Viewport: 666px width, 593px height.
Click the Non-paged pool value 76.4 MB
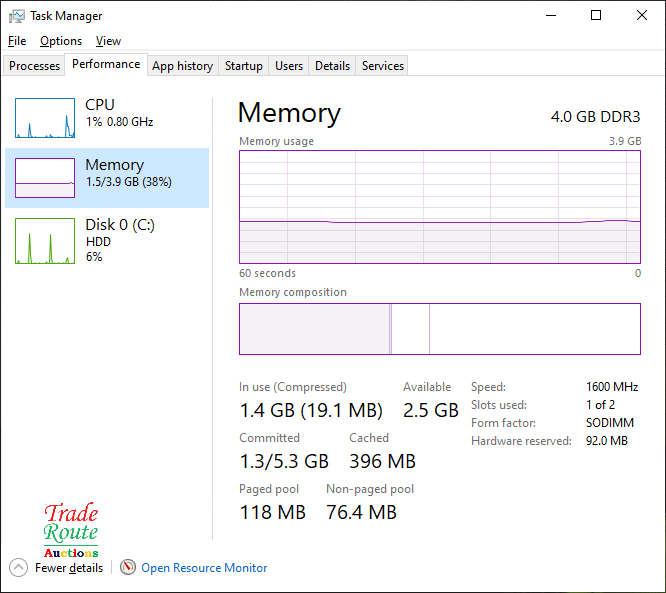tap(361, 512)
